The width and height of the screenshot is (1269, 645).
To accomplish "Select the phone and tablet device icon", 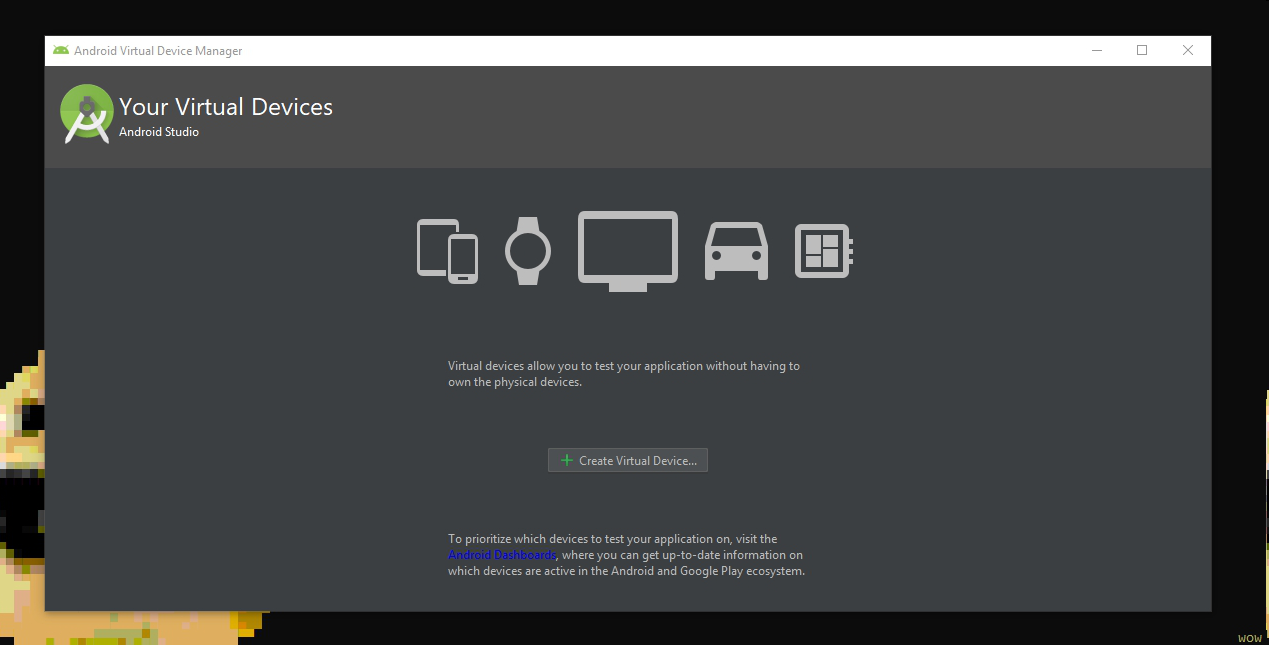I will pyautogui.click(x=446, y=250).
